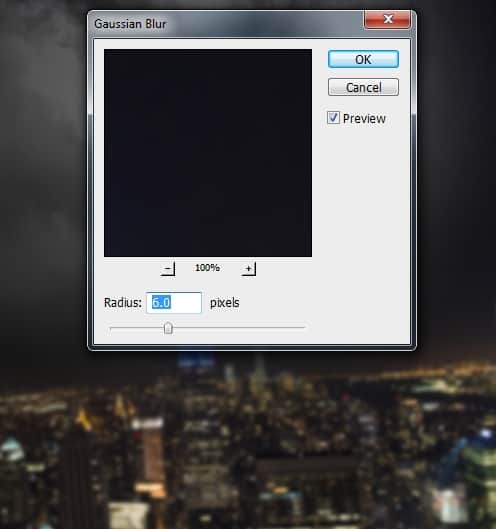Image resolution: width=496 pixels, height=529 pixels.
Task: Click the pixels unit label
Action: click(225, 303)
